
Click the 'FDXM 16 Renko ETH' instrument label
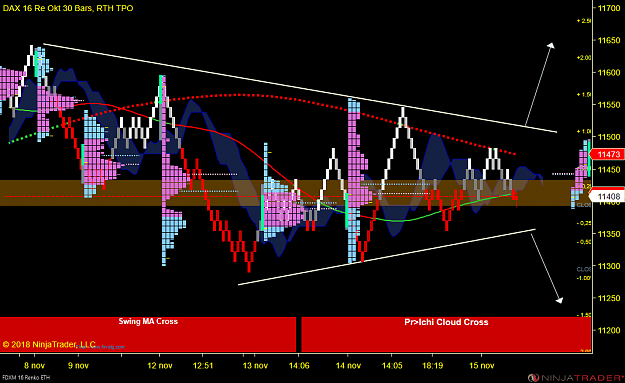(26, 378)
